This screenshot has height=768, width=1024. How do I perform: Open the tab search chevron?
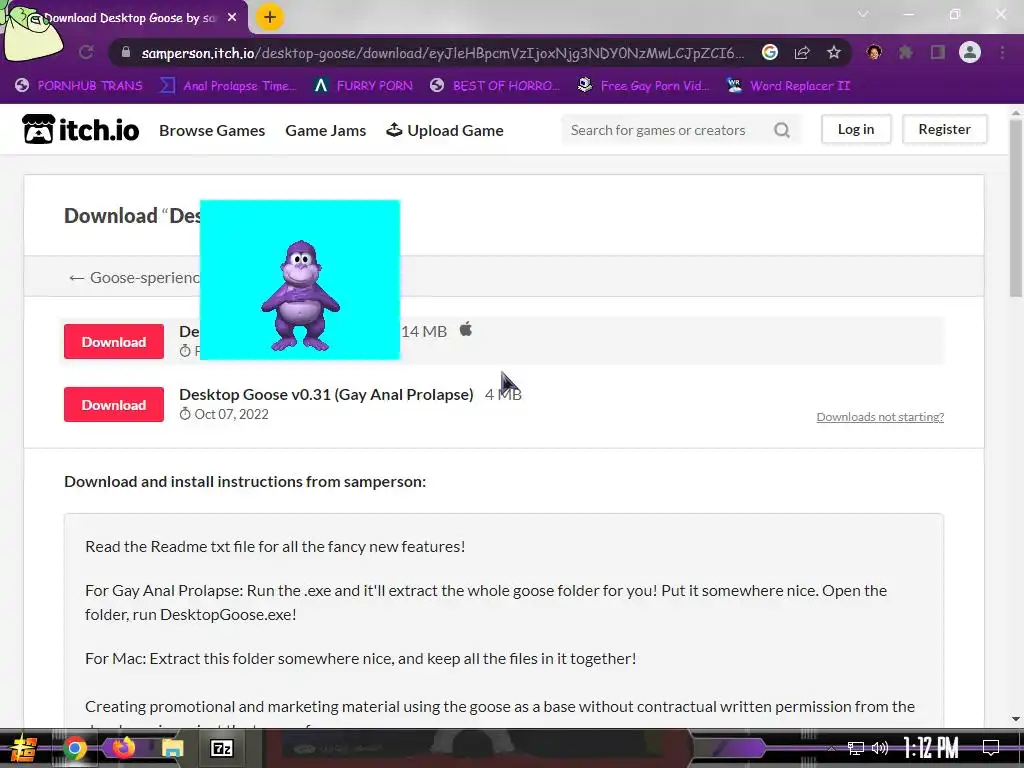(x=863, y=14)
